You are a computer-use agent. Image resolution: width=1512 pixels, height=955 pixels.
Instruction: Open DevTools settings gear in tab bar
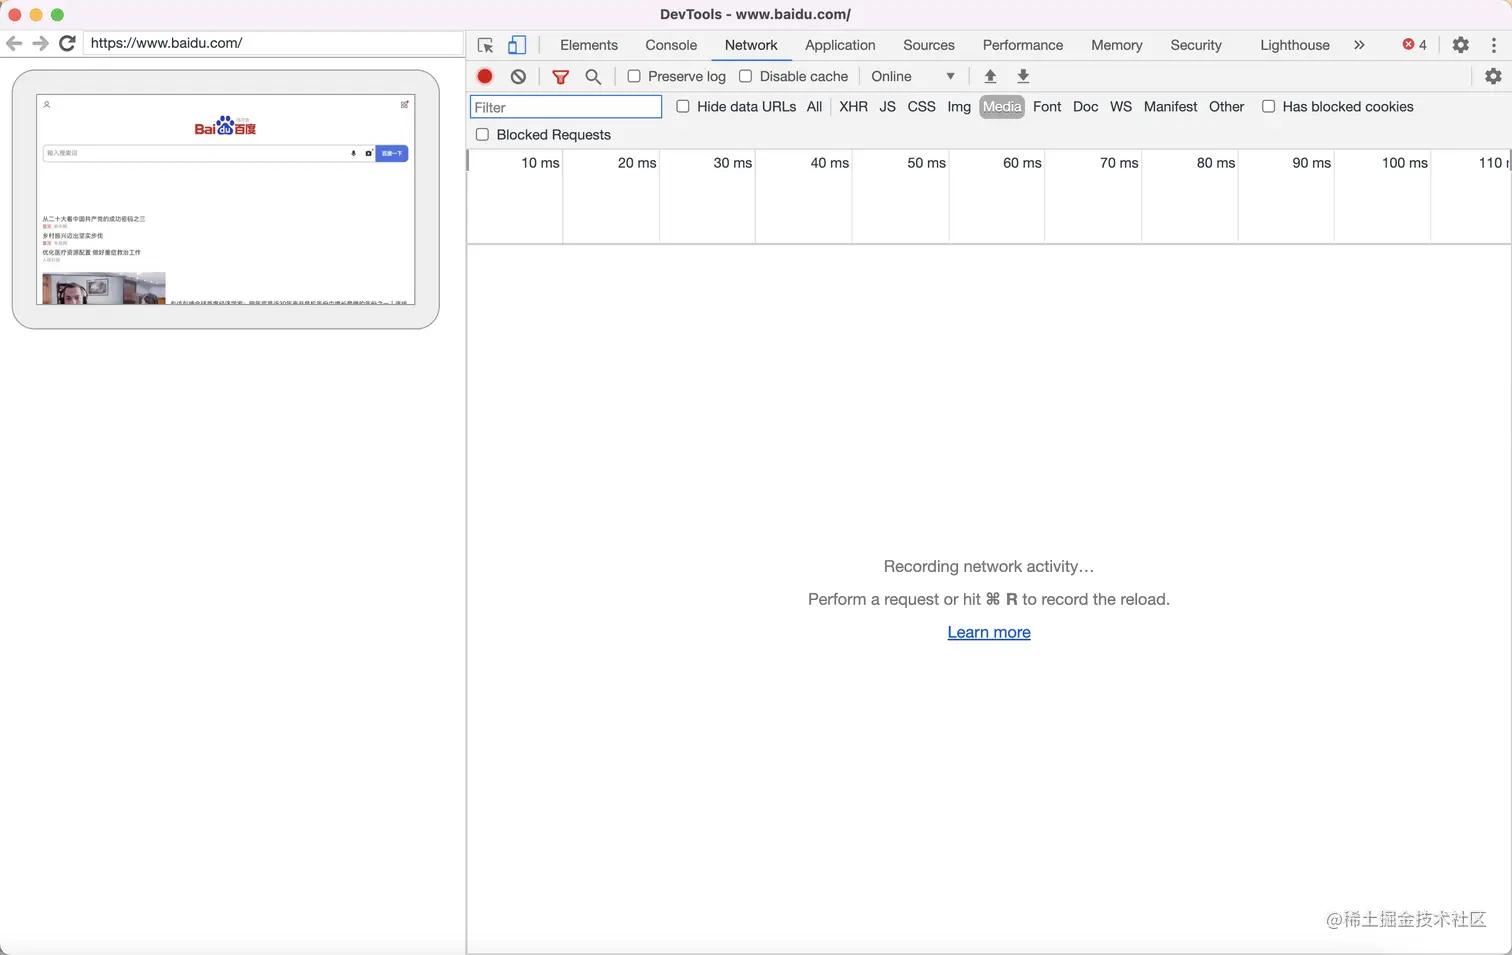click(x=1461, y=45)
